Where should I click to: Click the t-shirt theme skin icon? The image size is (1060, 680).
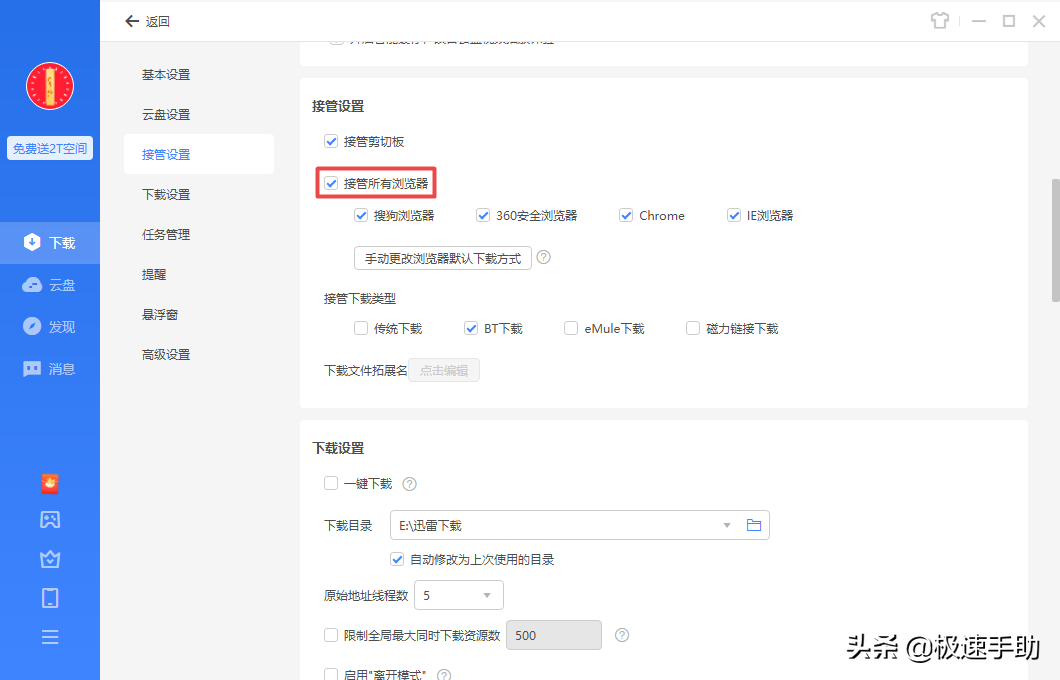[x=940, y=20]
